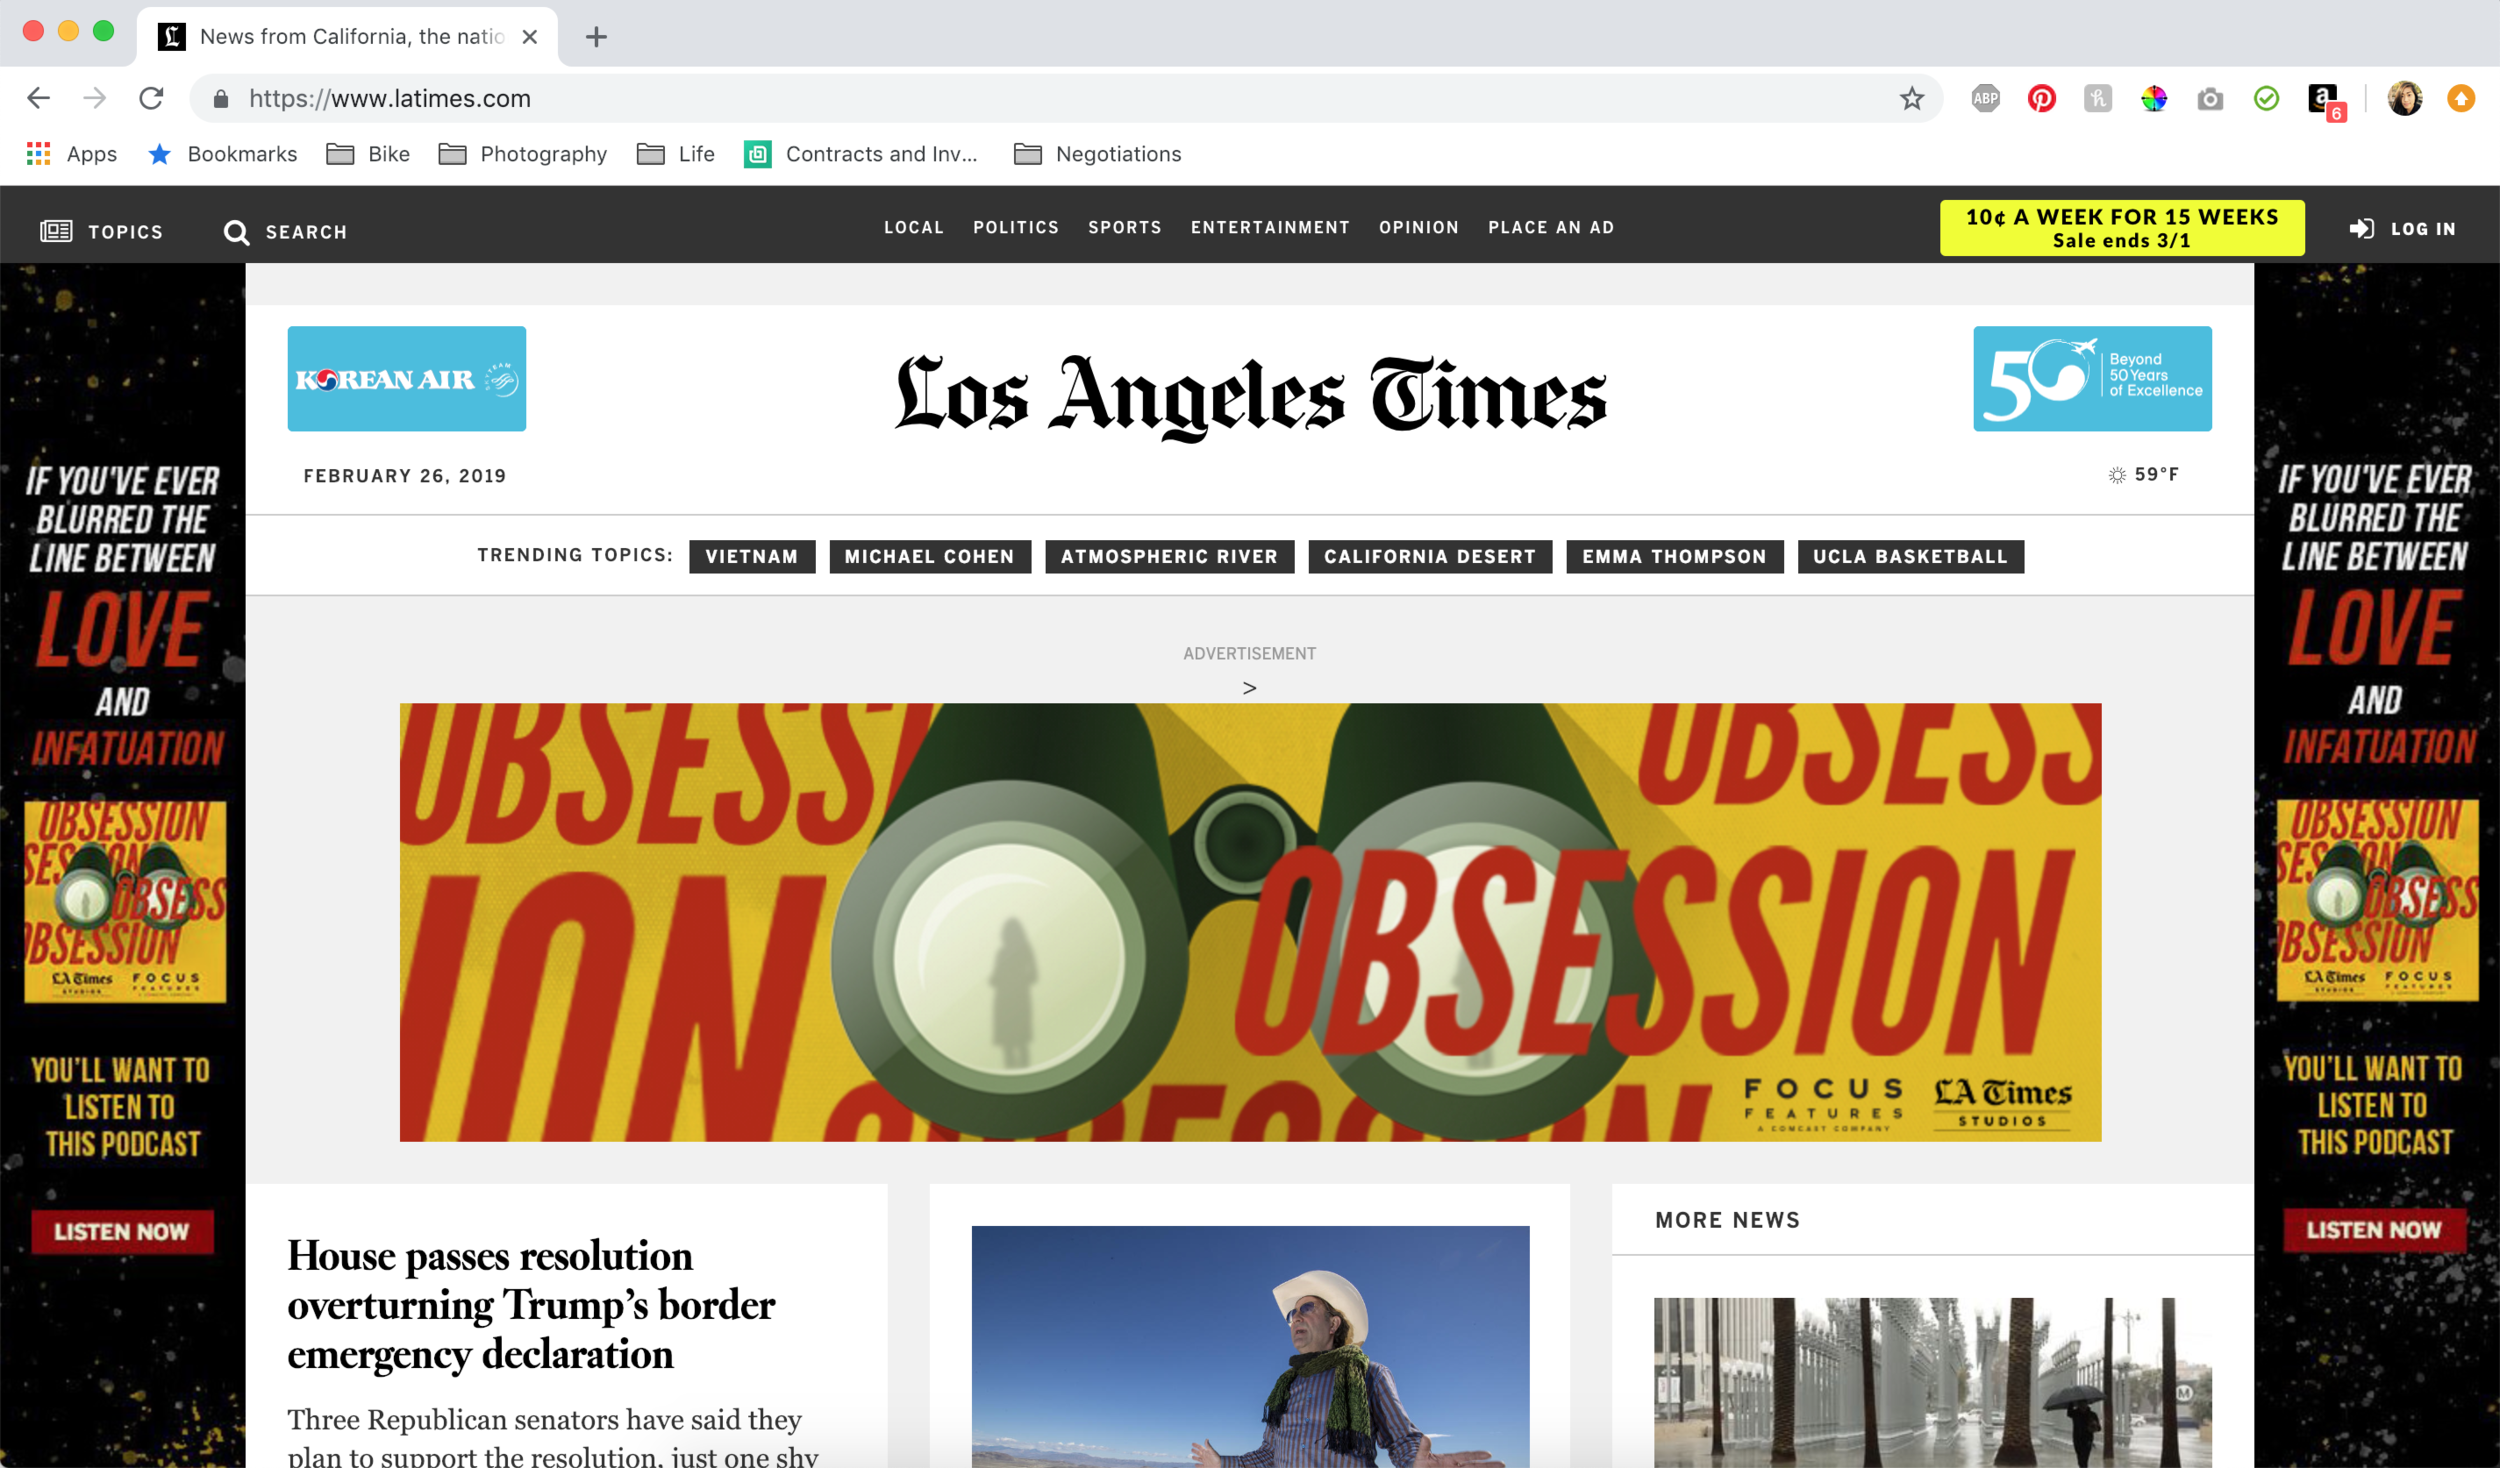Select the Michael Cohen trending topic
Image resolution: width=2500 pixels, height=1468 pixels.
[929, 556]
